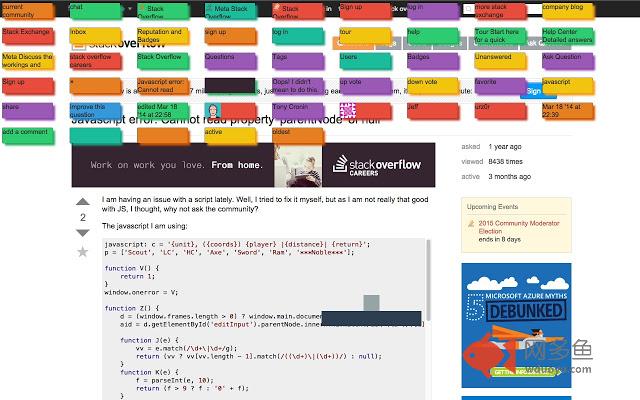This screenshot has height=400, width=640.
Task: Click the red 'Stack Exchange' tile
Action: click(28, 36)
